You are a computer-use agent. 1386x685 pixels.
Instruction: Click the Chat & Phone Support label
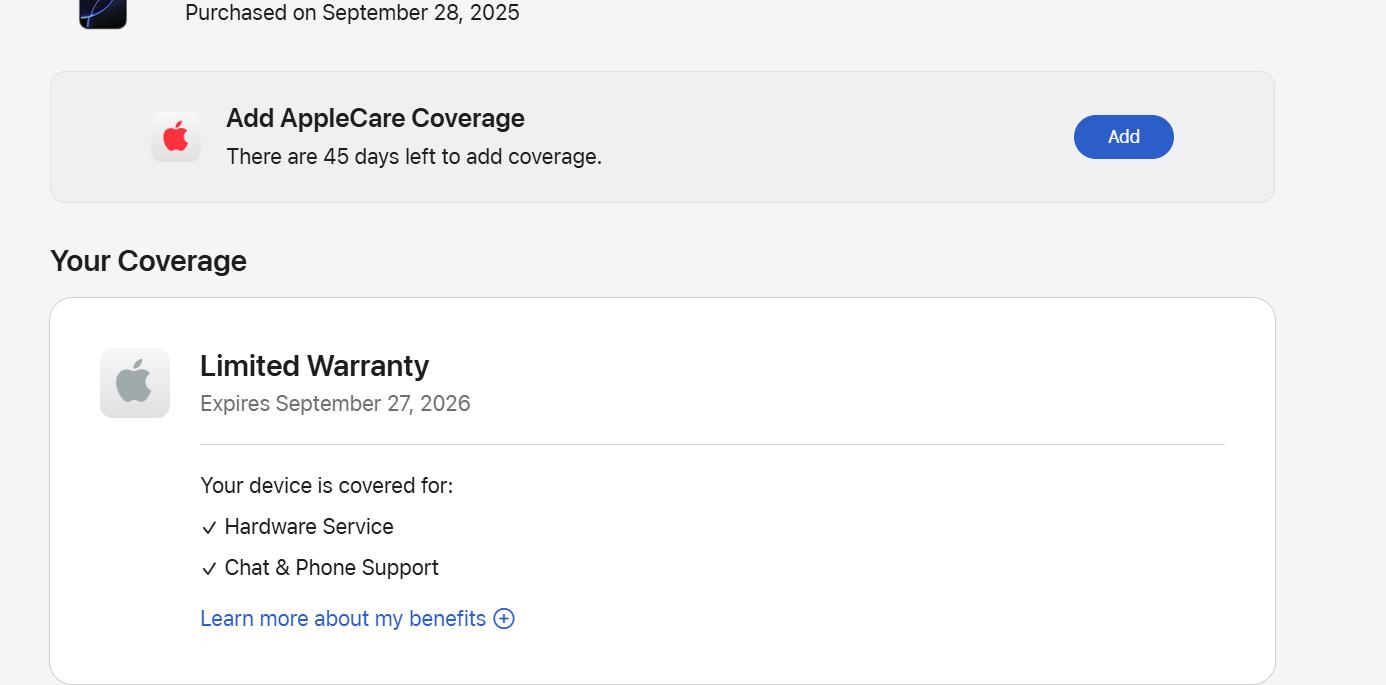[x=331, y=567]
